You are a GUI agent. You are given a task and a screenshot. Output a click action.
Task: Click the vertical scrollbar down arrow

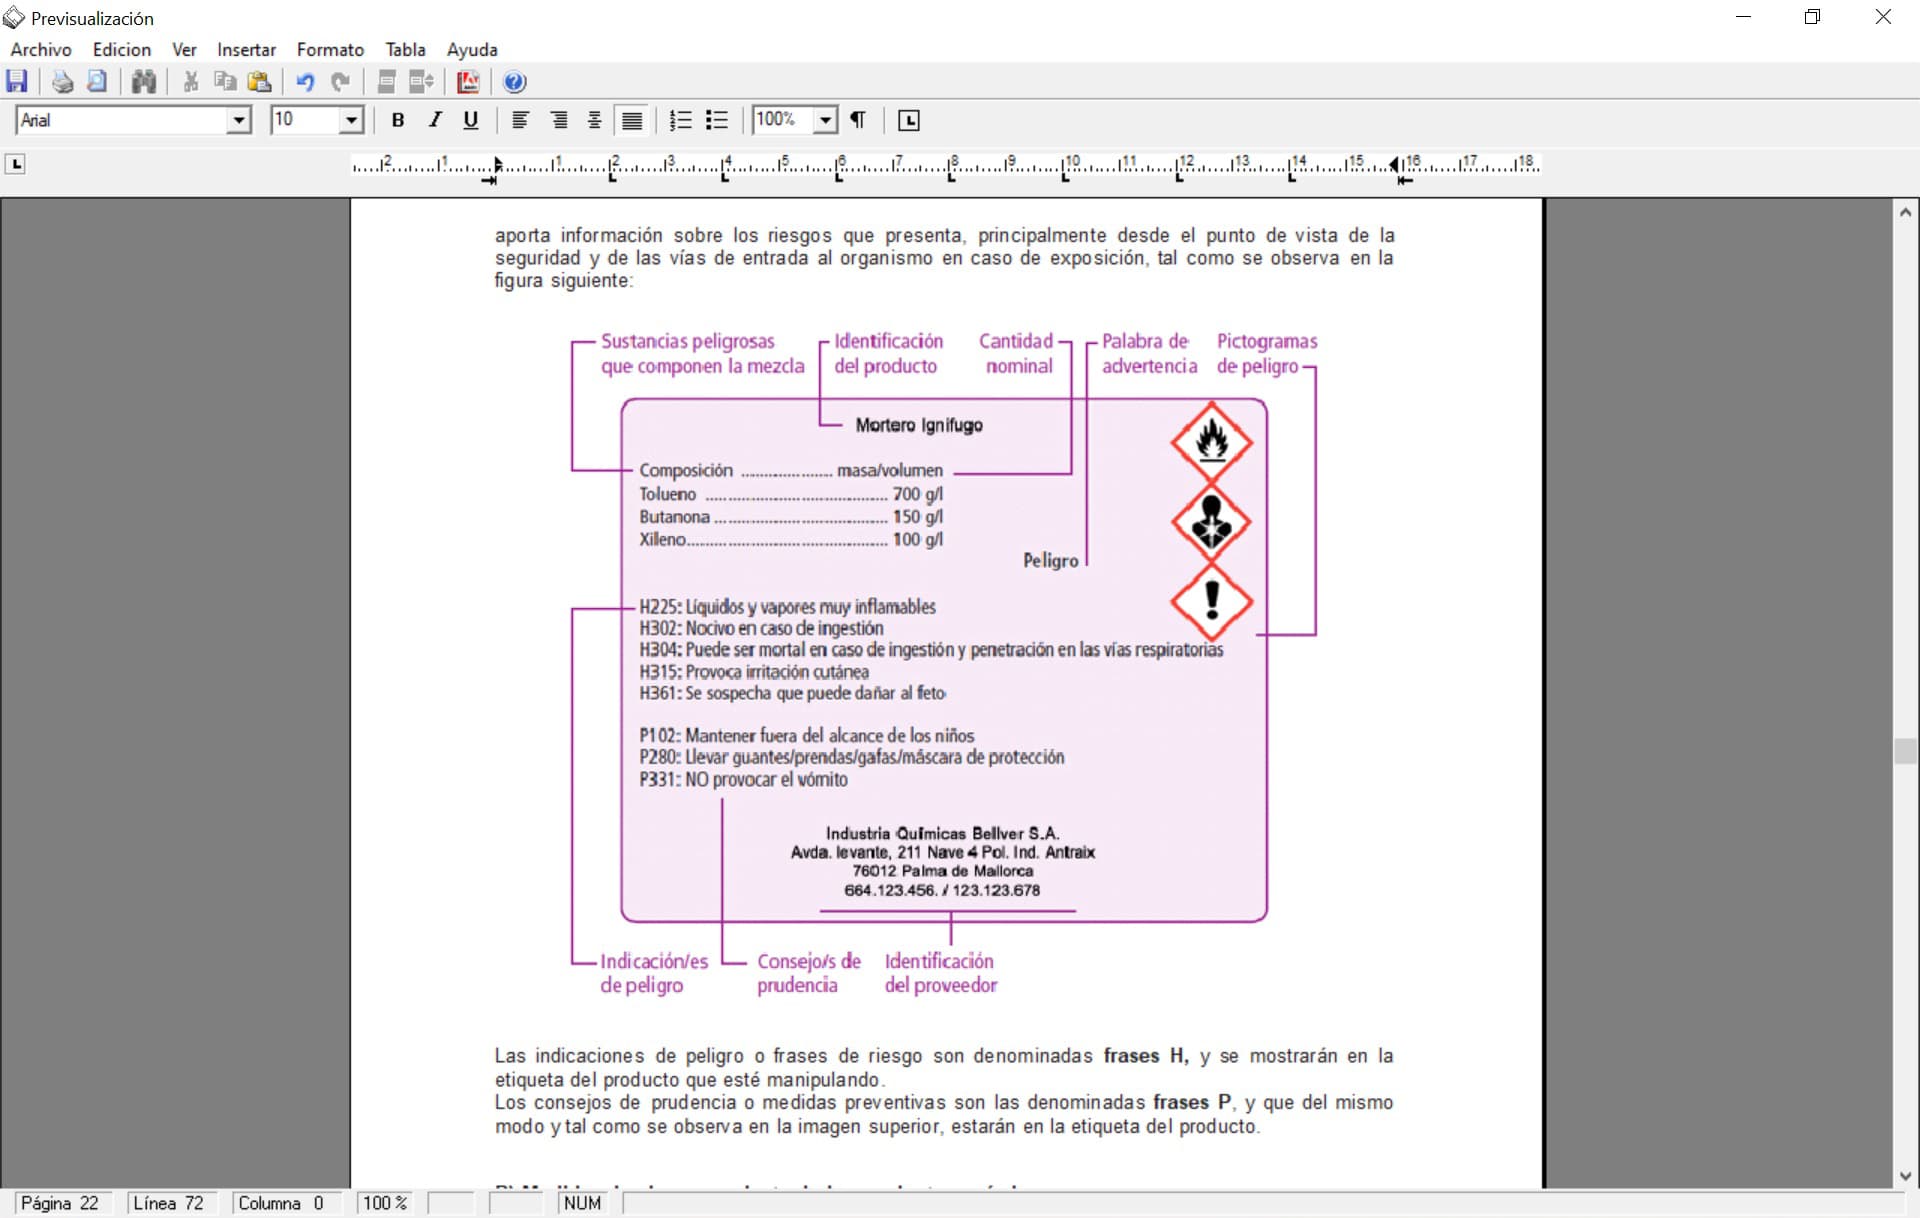1905,1176
